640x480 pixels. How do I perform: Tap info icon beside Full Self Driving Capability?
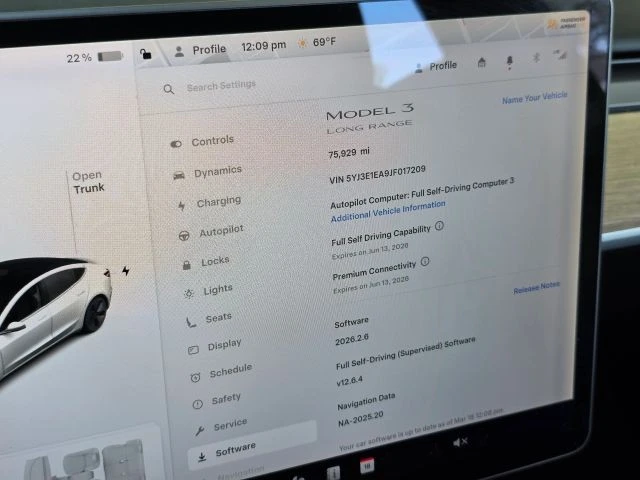[x=439, y=226]
